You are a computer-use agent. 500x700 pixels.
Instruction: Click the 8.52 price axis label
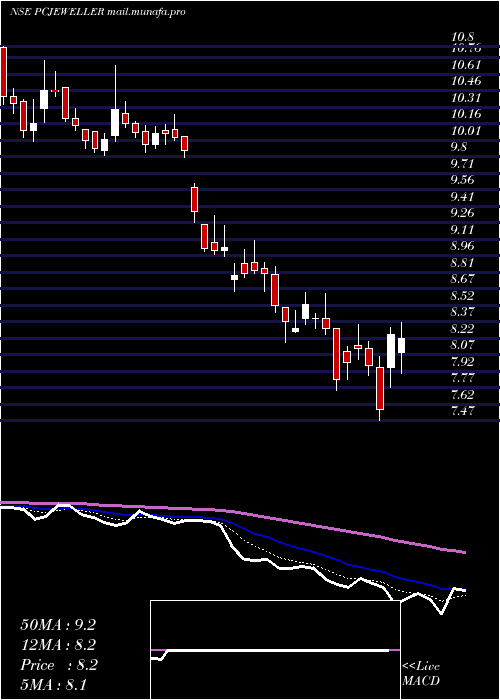[x=462, y=296]
